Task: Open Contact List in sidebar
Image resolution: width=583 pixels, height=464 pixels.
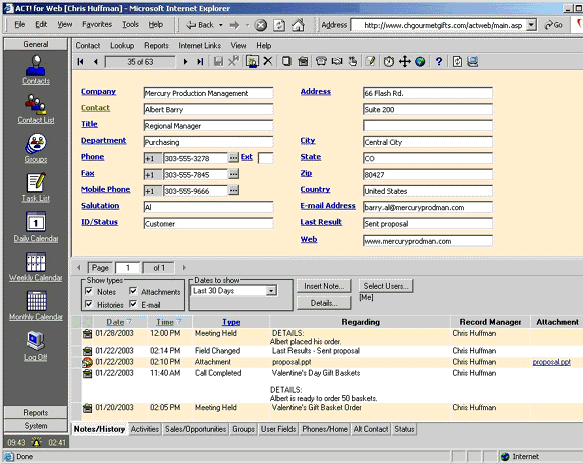Action: (x=36, y=109)
